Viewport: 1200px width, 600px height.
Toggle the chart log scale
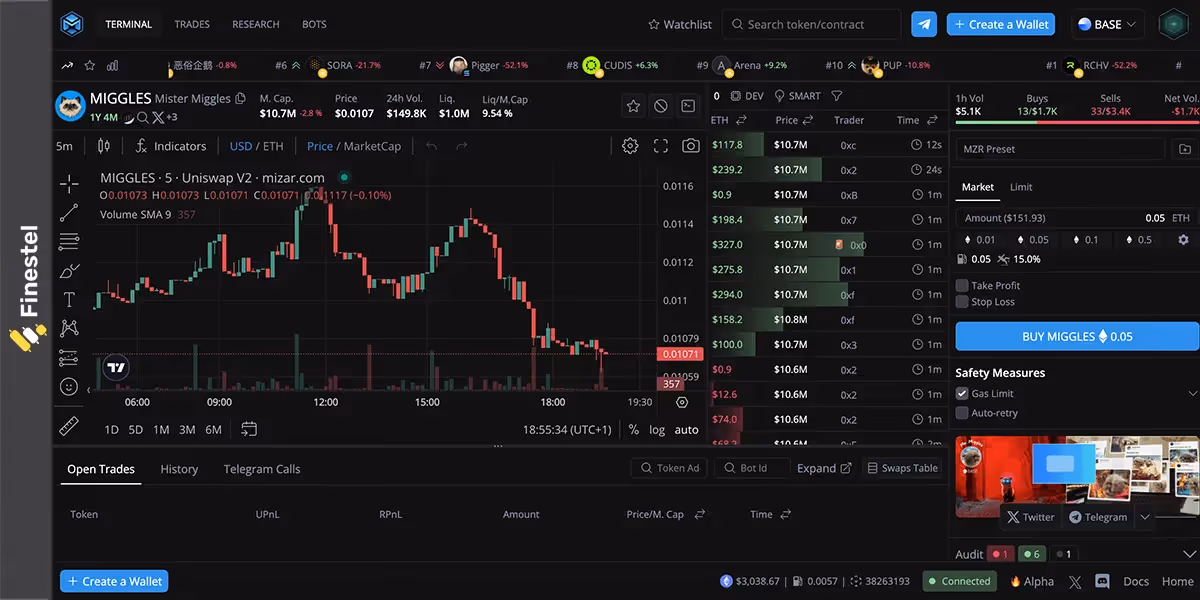(x=657, y=429)
